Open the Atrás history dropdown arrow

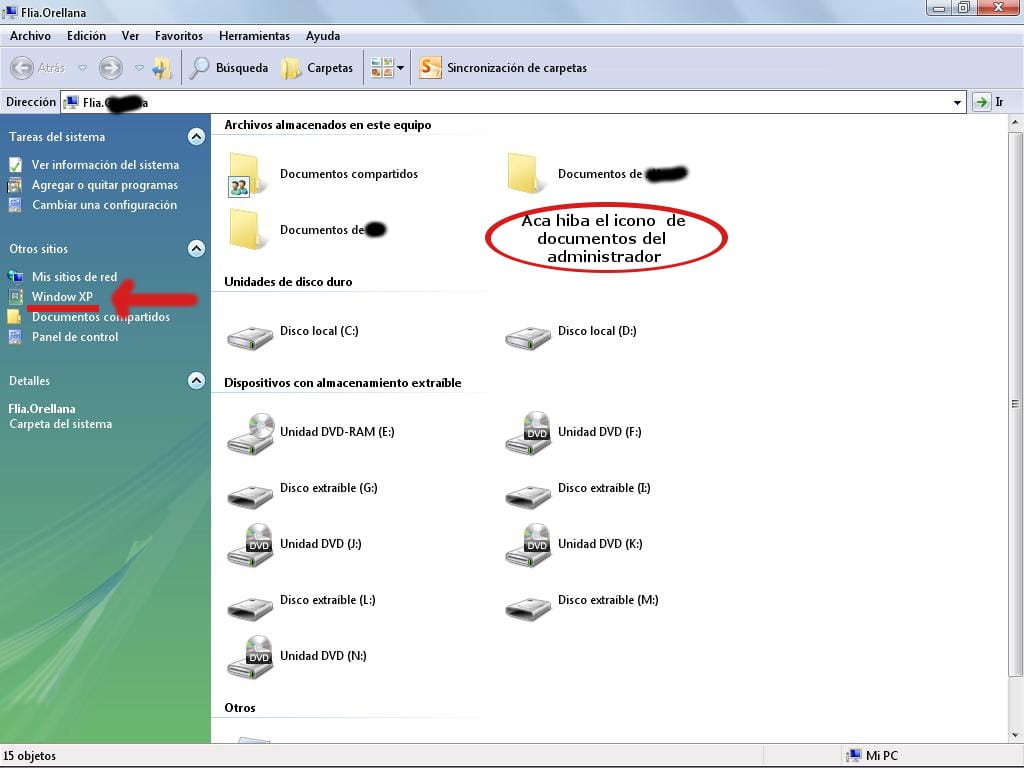pyautogui.click(x=82, y=67)
